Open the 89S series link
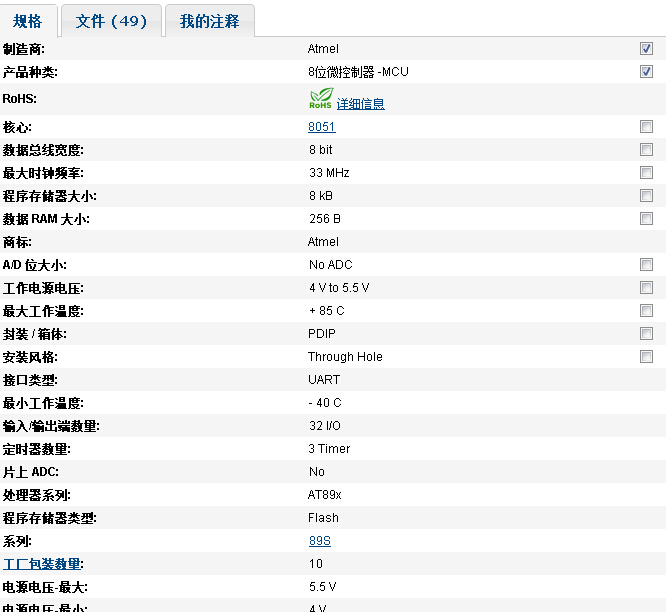 pyautogui.click(x=320, y=541)
